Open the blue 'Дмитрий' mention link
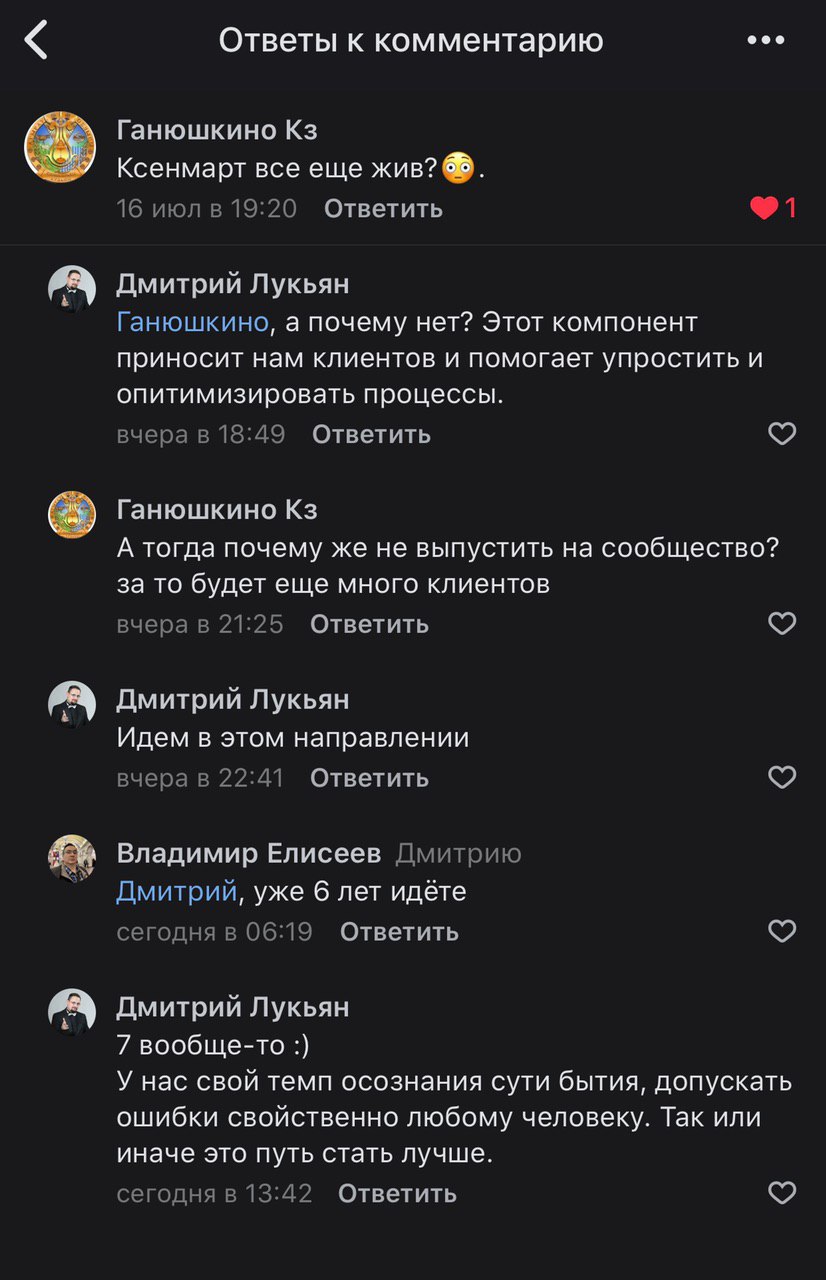826x1280 pixels. (176, 891)
